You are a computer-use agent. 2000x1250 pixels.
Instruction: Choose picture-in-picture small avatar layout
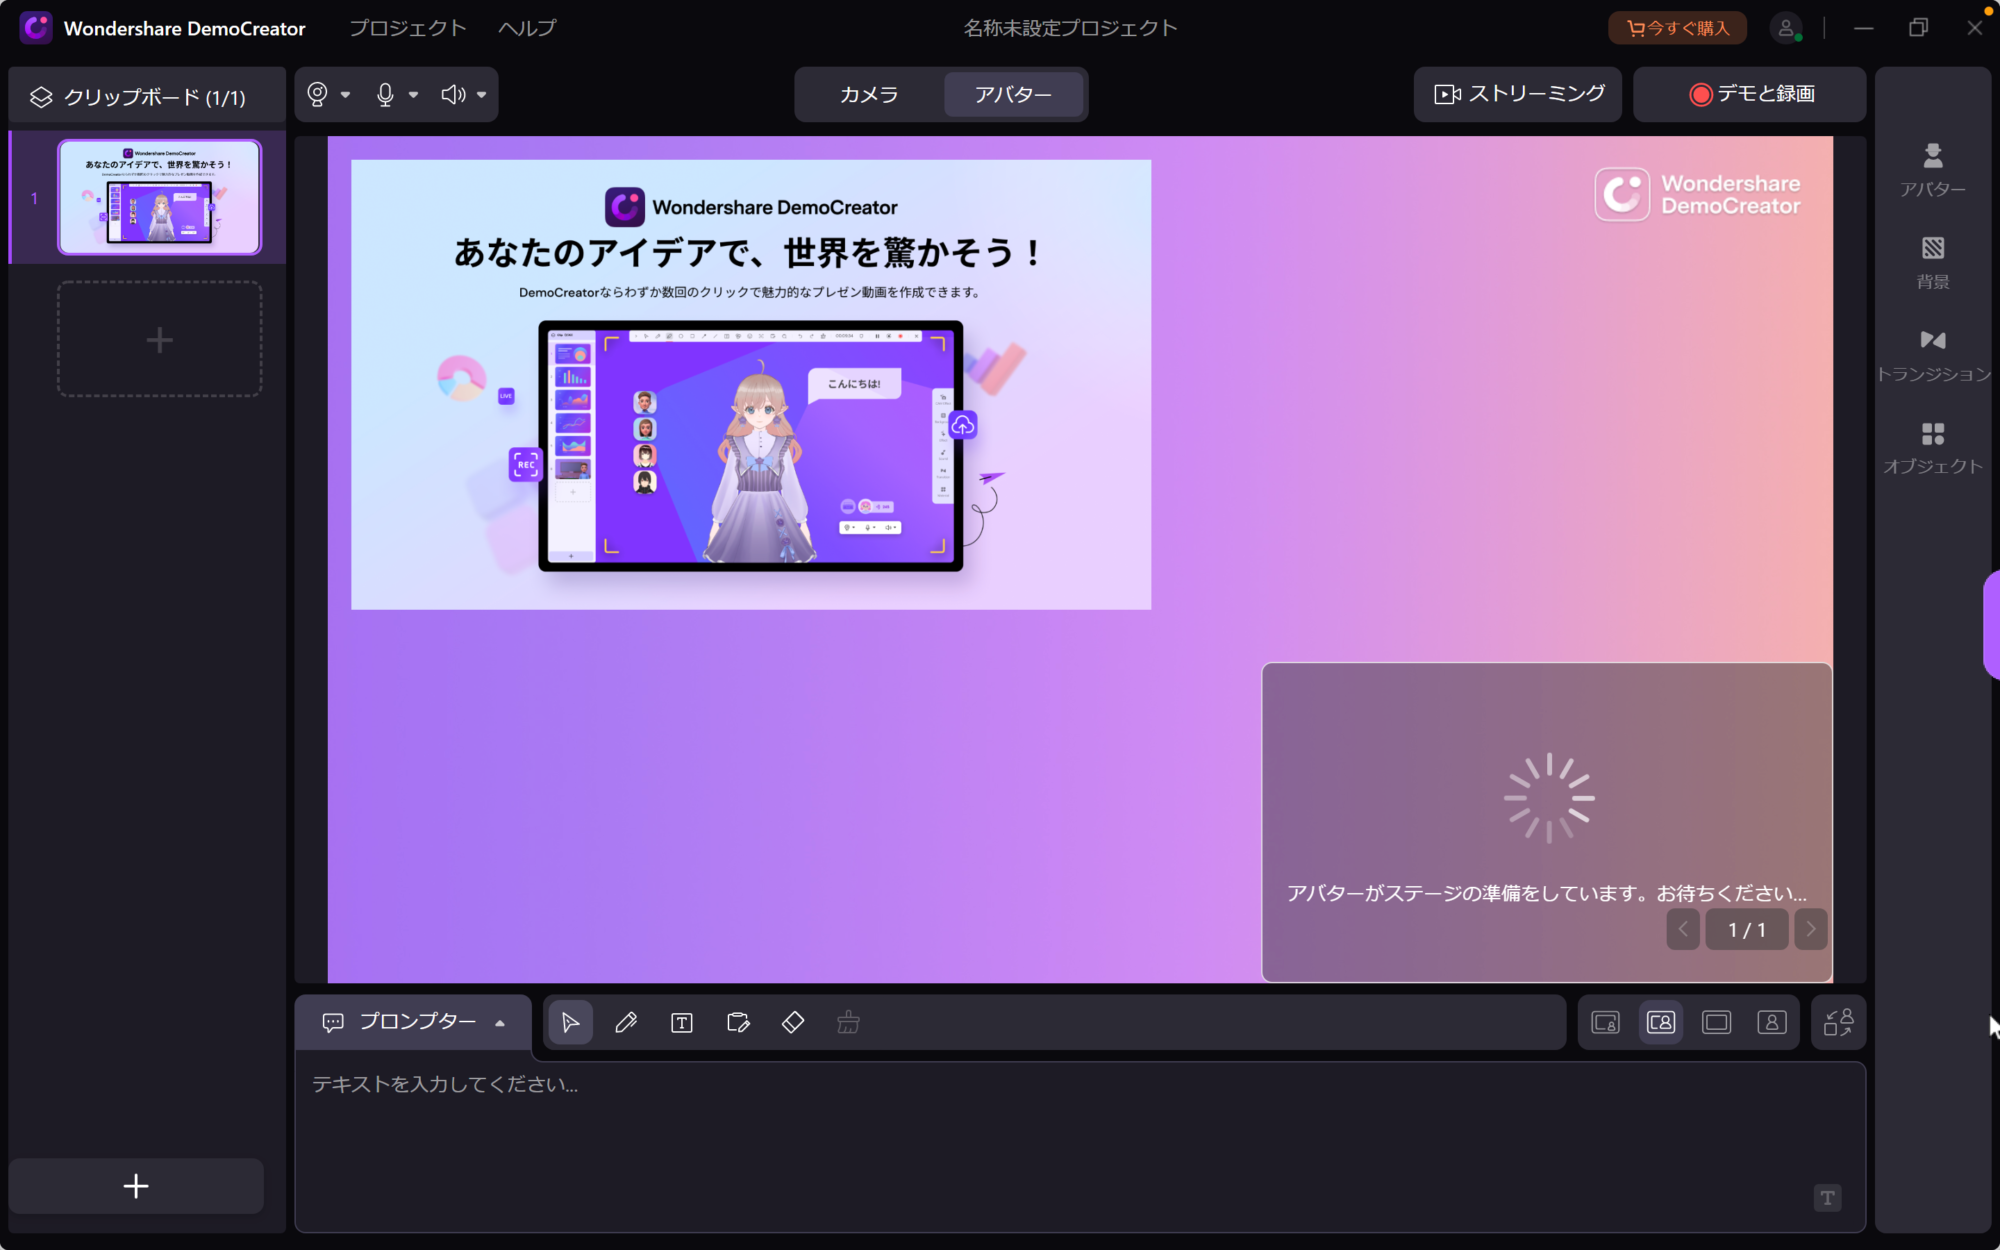pos(1605,1022)
